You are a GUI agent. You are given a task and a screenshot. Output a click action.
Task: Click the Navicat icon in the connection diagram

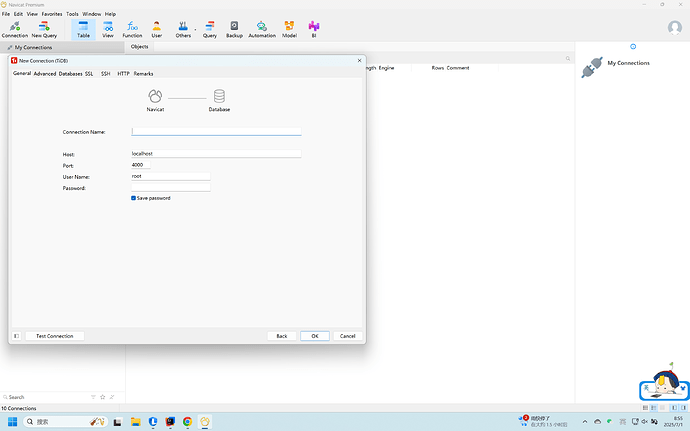click(x=155, y=96)
